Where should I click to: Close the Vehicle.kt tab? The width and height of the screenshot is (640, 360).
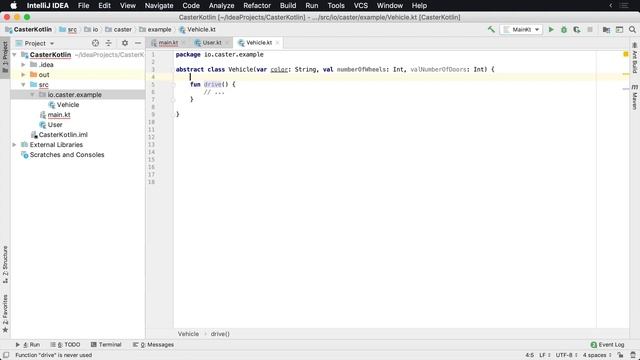click(x=278, y=43)
